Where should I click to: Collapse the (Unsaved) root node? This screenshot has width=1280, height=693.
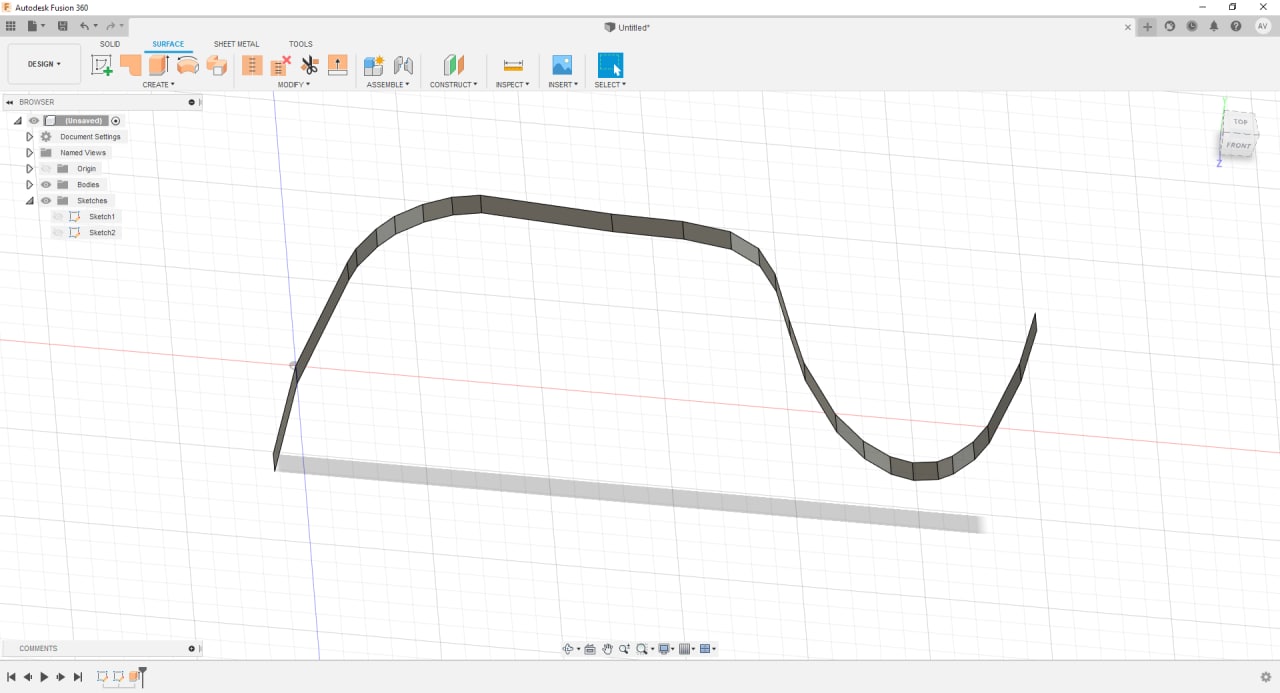[17, 121]
